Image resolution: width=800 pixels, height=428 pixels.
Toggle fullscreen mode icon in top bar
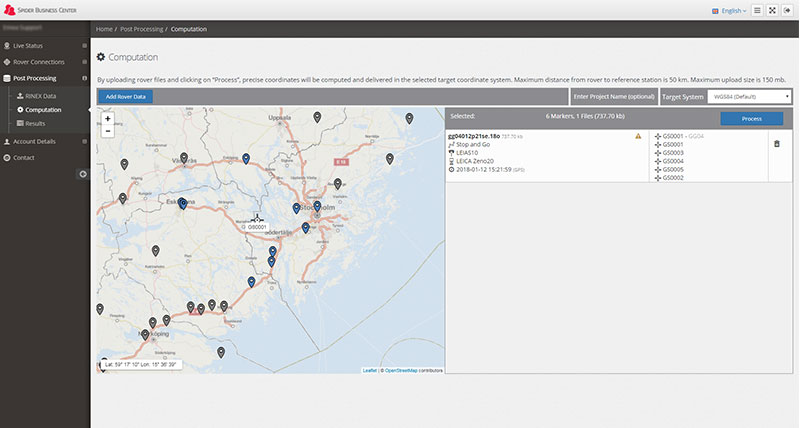click(772, 10)
